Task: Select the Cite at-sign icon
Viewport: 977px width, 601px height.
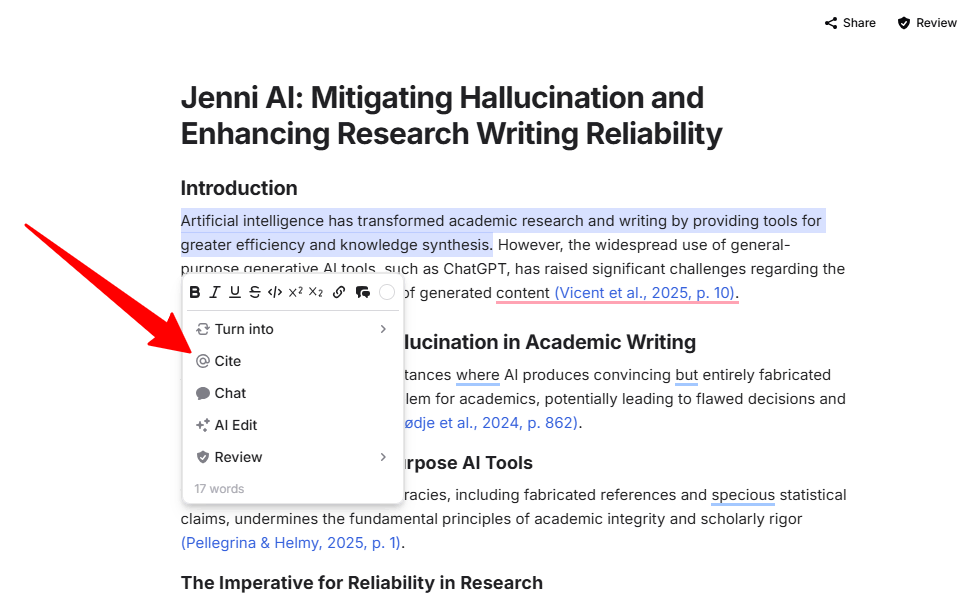Action: point(203,361)
